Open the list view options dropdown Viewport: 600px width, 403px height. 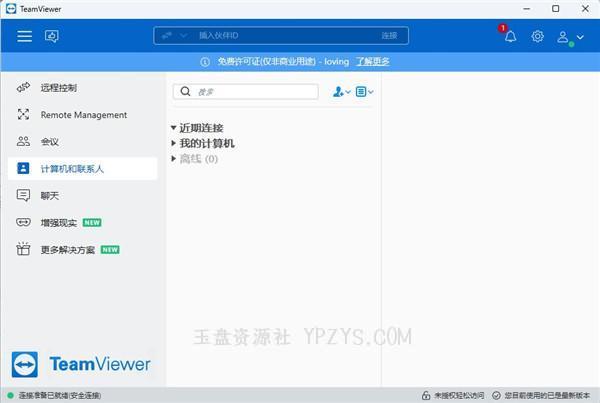coord(364,91)
